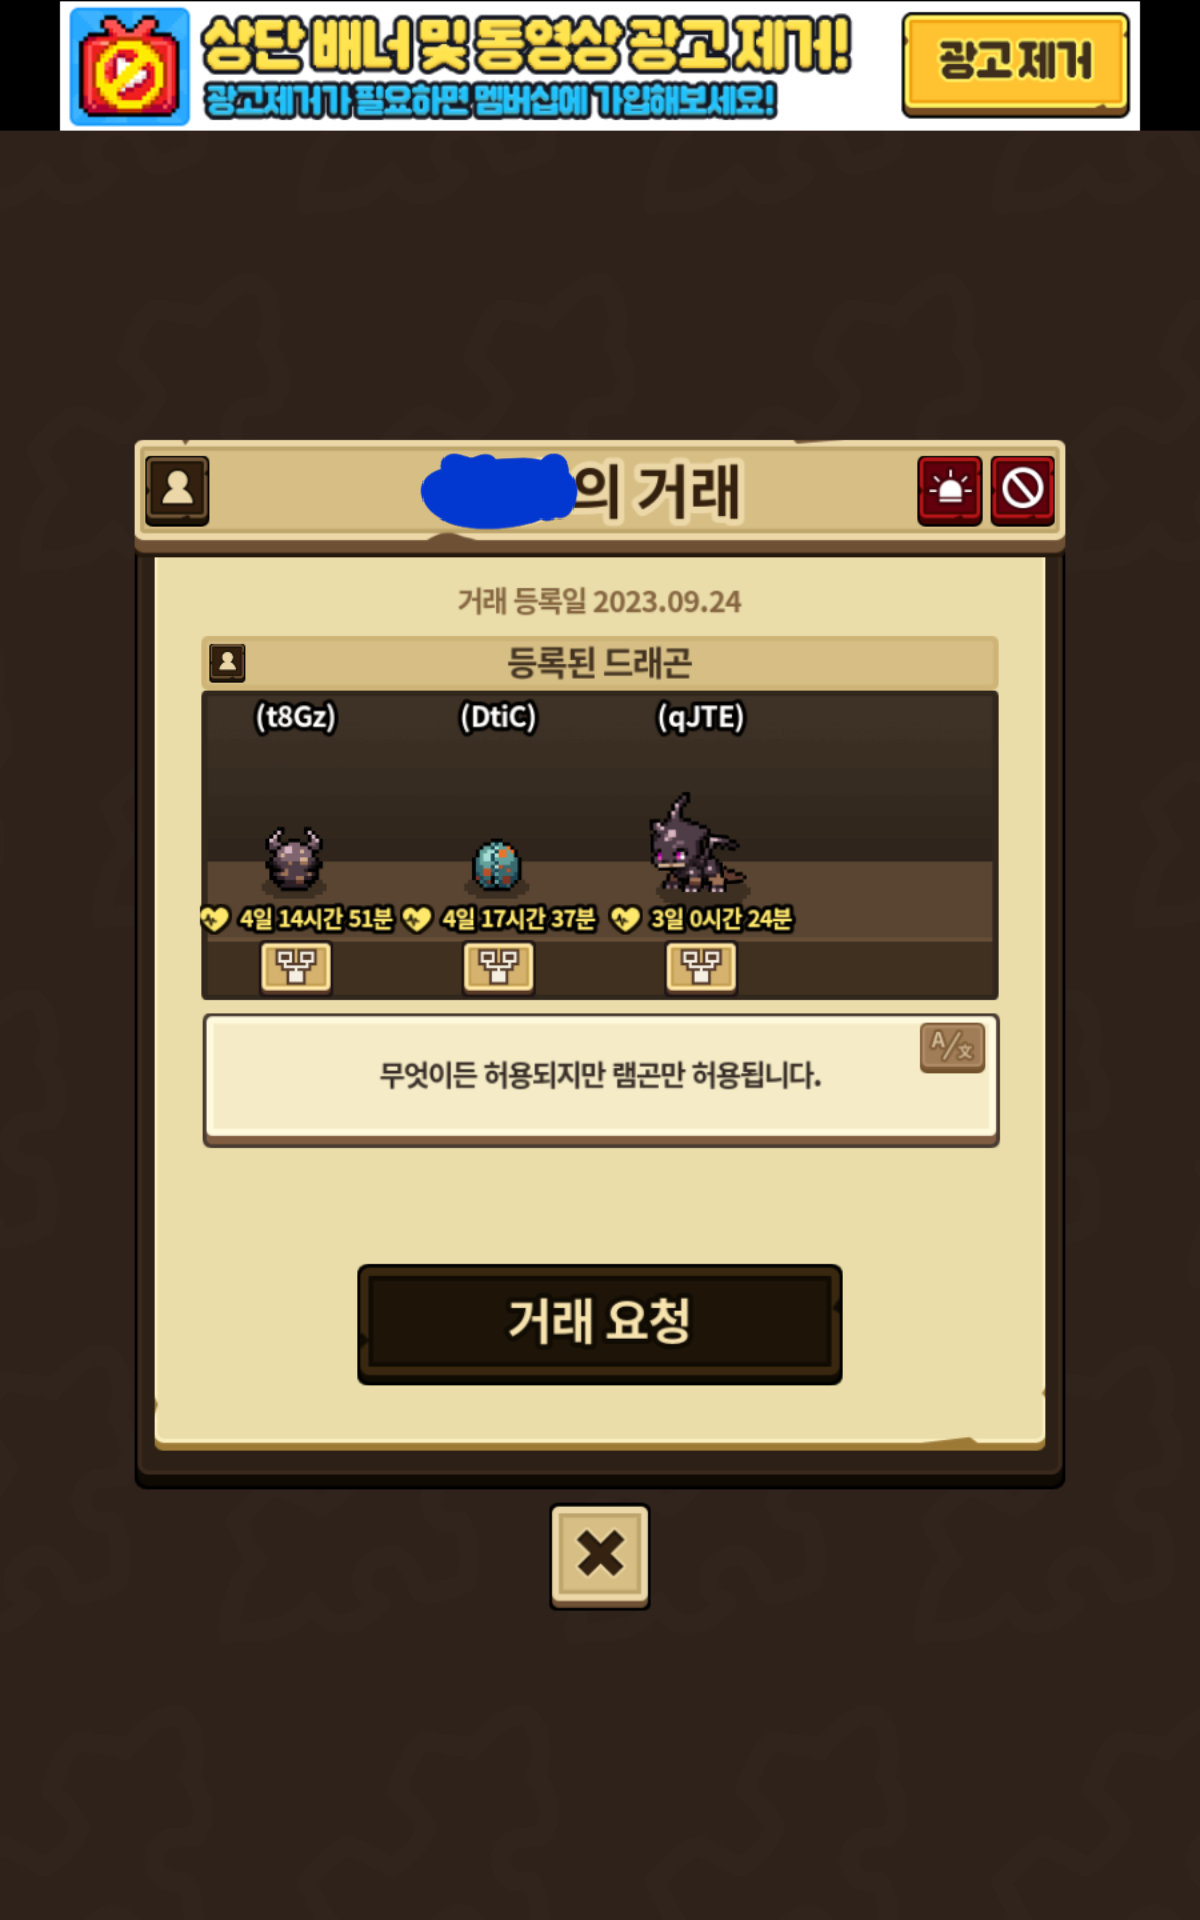Viewport: 1200px width, 1920px height.
Task: Tap the ad-removal TV icon in the banner
Action: (x=129, y=67)
